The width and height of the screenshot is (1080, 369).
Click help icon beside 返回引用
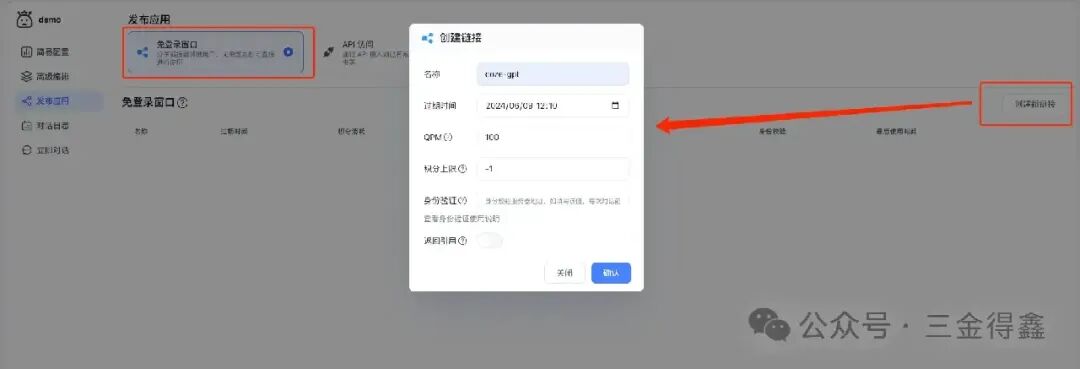(x=462, y=241)
